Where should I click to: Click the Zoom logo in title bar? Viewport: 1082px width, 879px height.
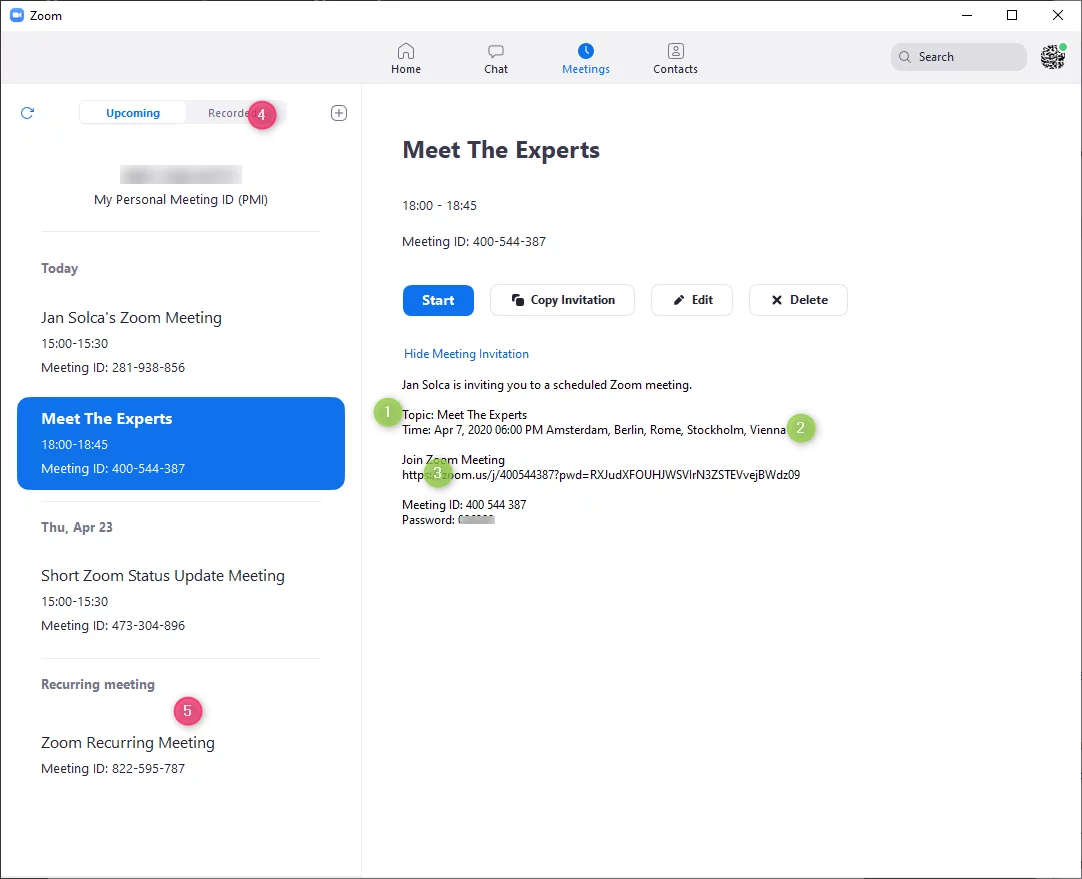tap(16, 15)
